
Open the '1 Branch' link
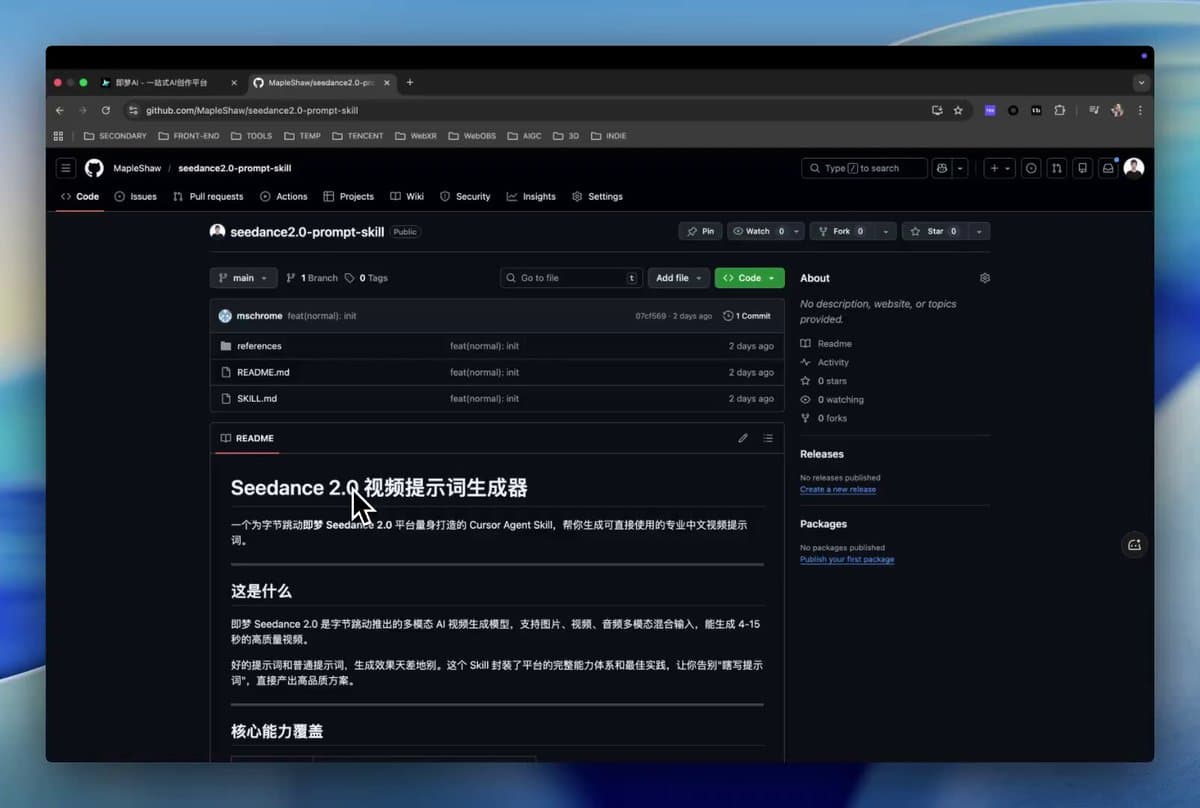click(x=312, y=278)
